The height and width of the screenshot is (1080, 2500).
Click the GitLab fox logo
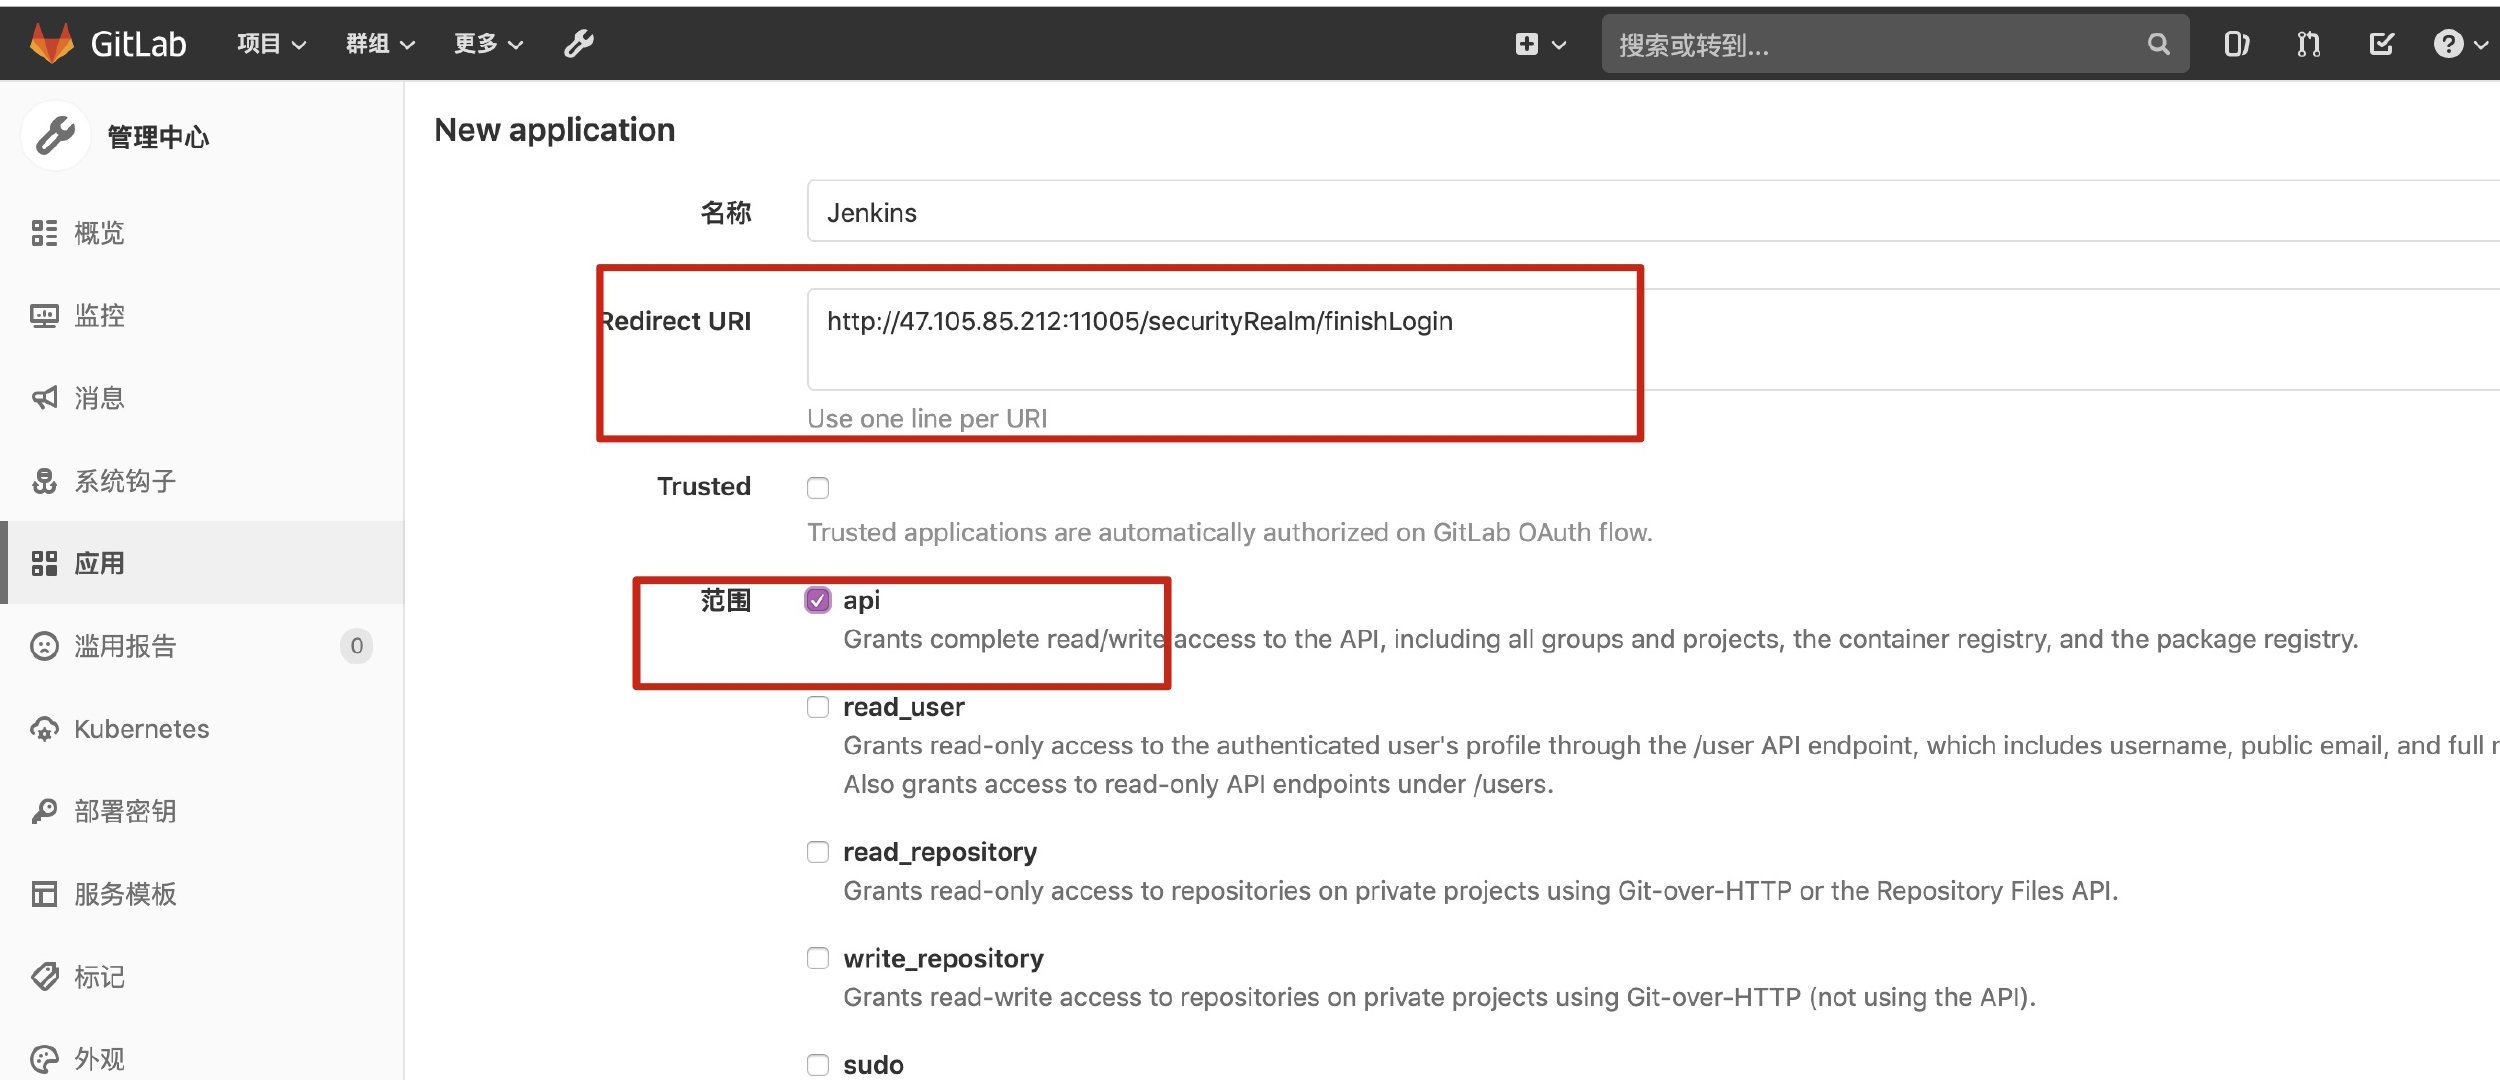[x=52, y=43]
